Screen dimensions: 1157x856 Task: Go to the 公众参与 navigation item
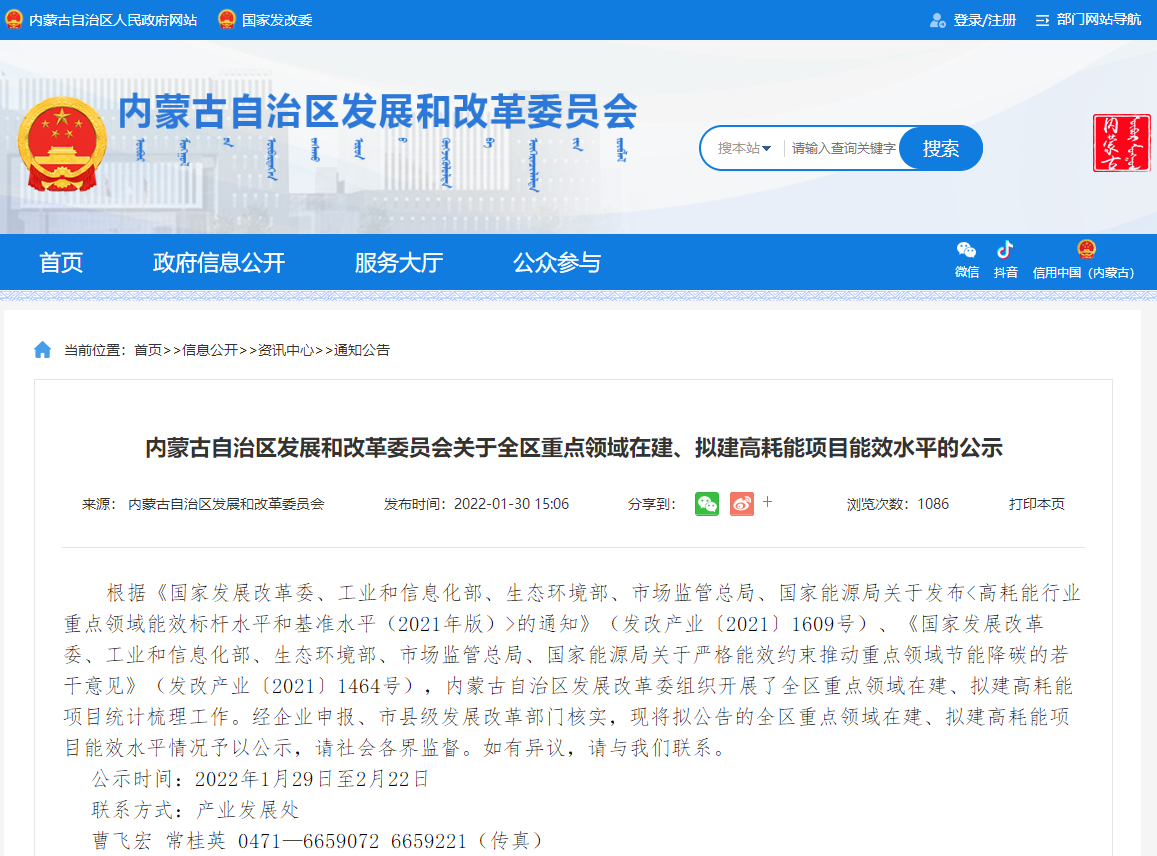(x=557, y=263)
